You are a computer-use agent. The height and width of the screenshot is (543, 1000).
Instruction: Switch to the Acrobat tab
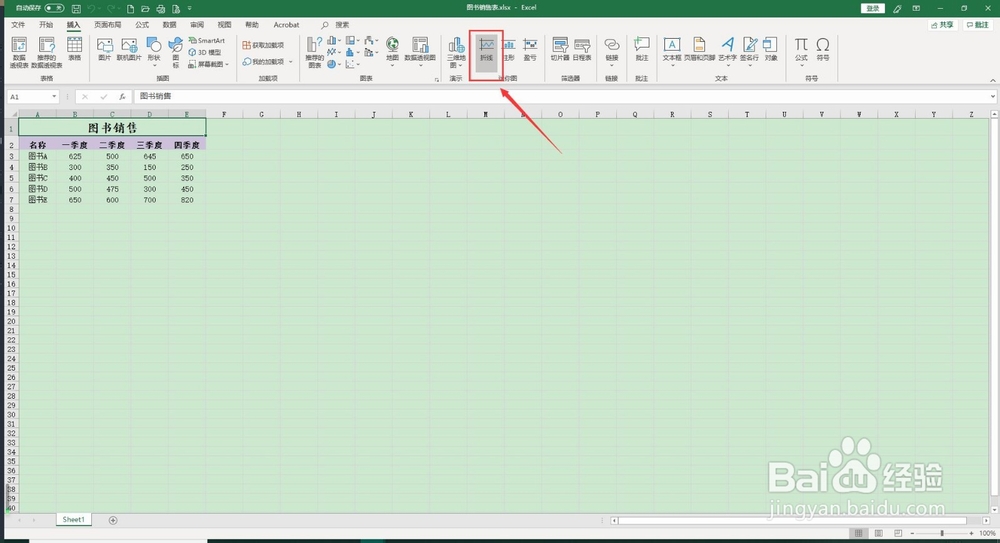pos(286,25)
